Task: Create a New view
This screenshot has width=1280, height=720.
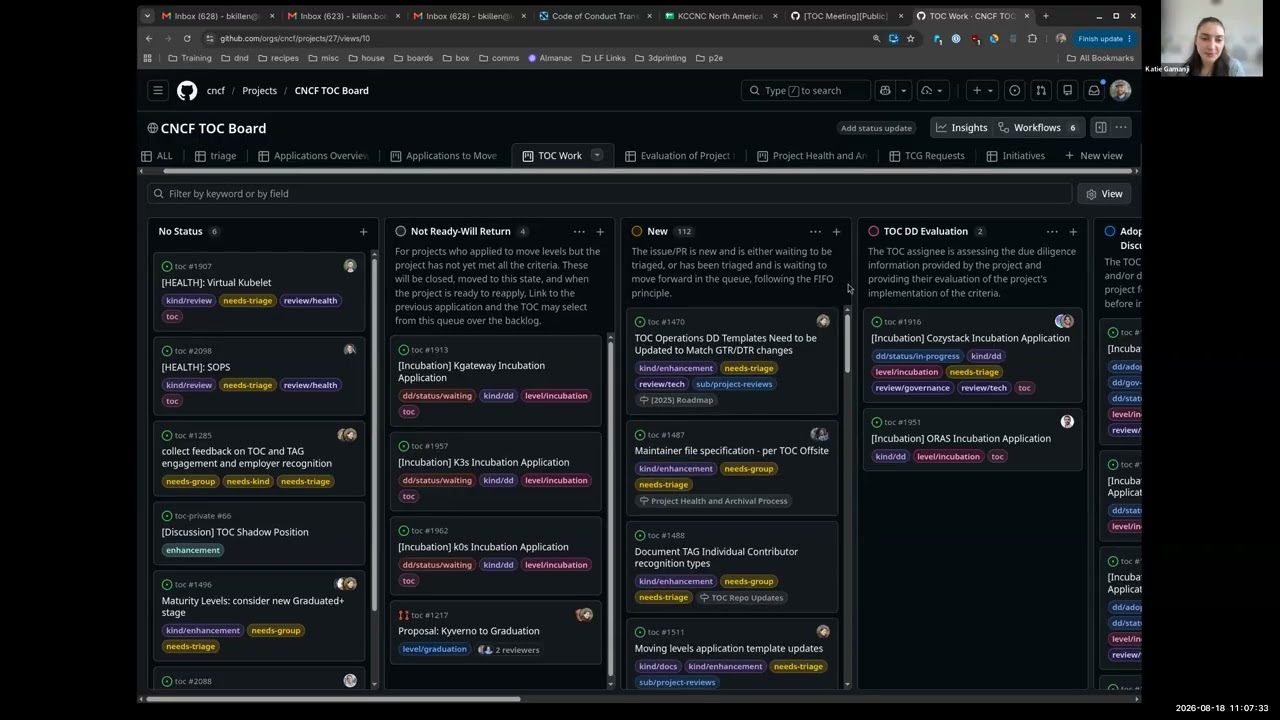Action: tap(1094, 156)
